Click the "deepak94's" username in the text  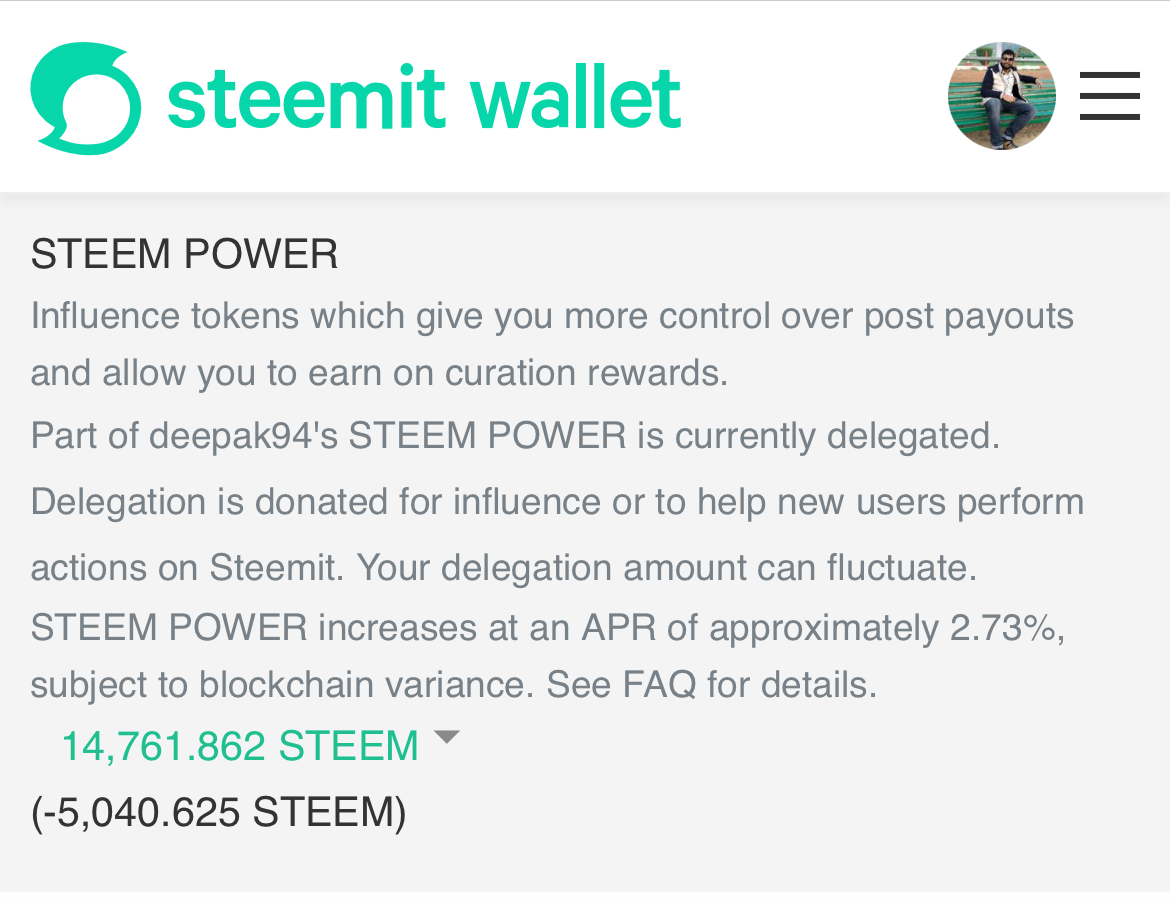click(x=244, y=436)
